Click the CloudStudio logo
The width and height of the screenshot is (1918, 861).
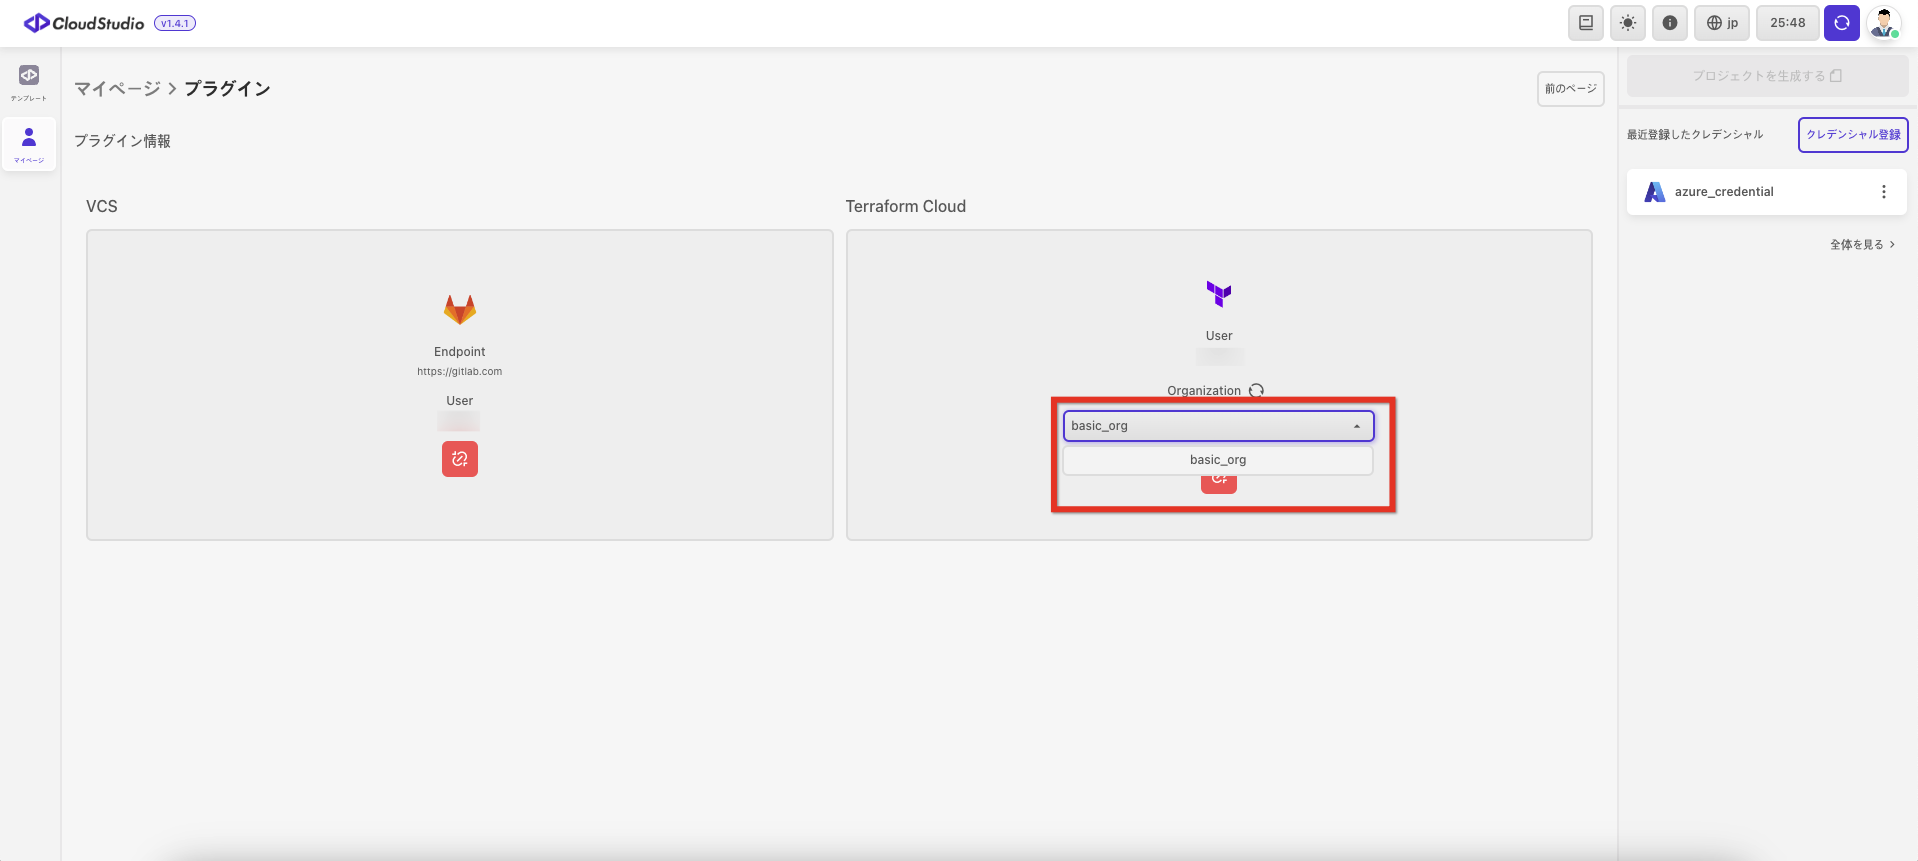click(85, 23)
